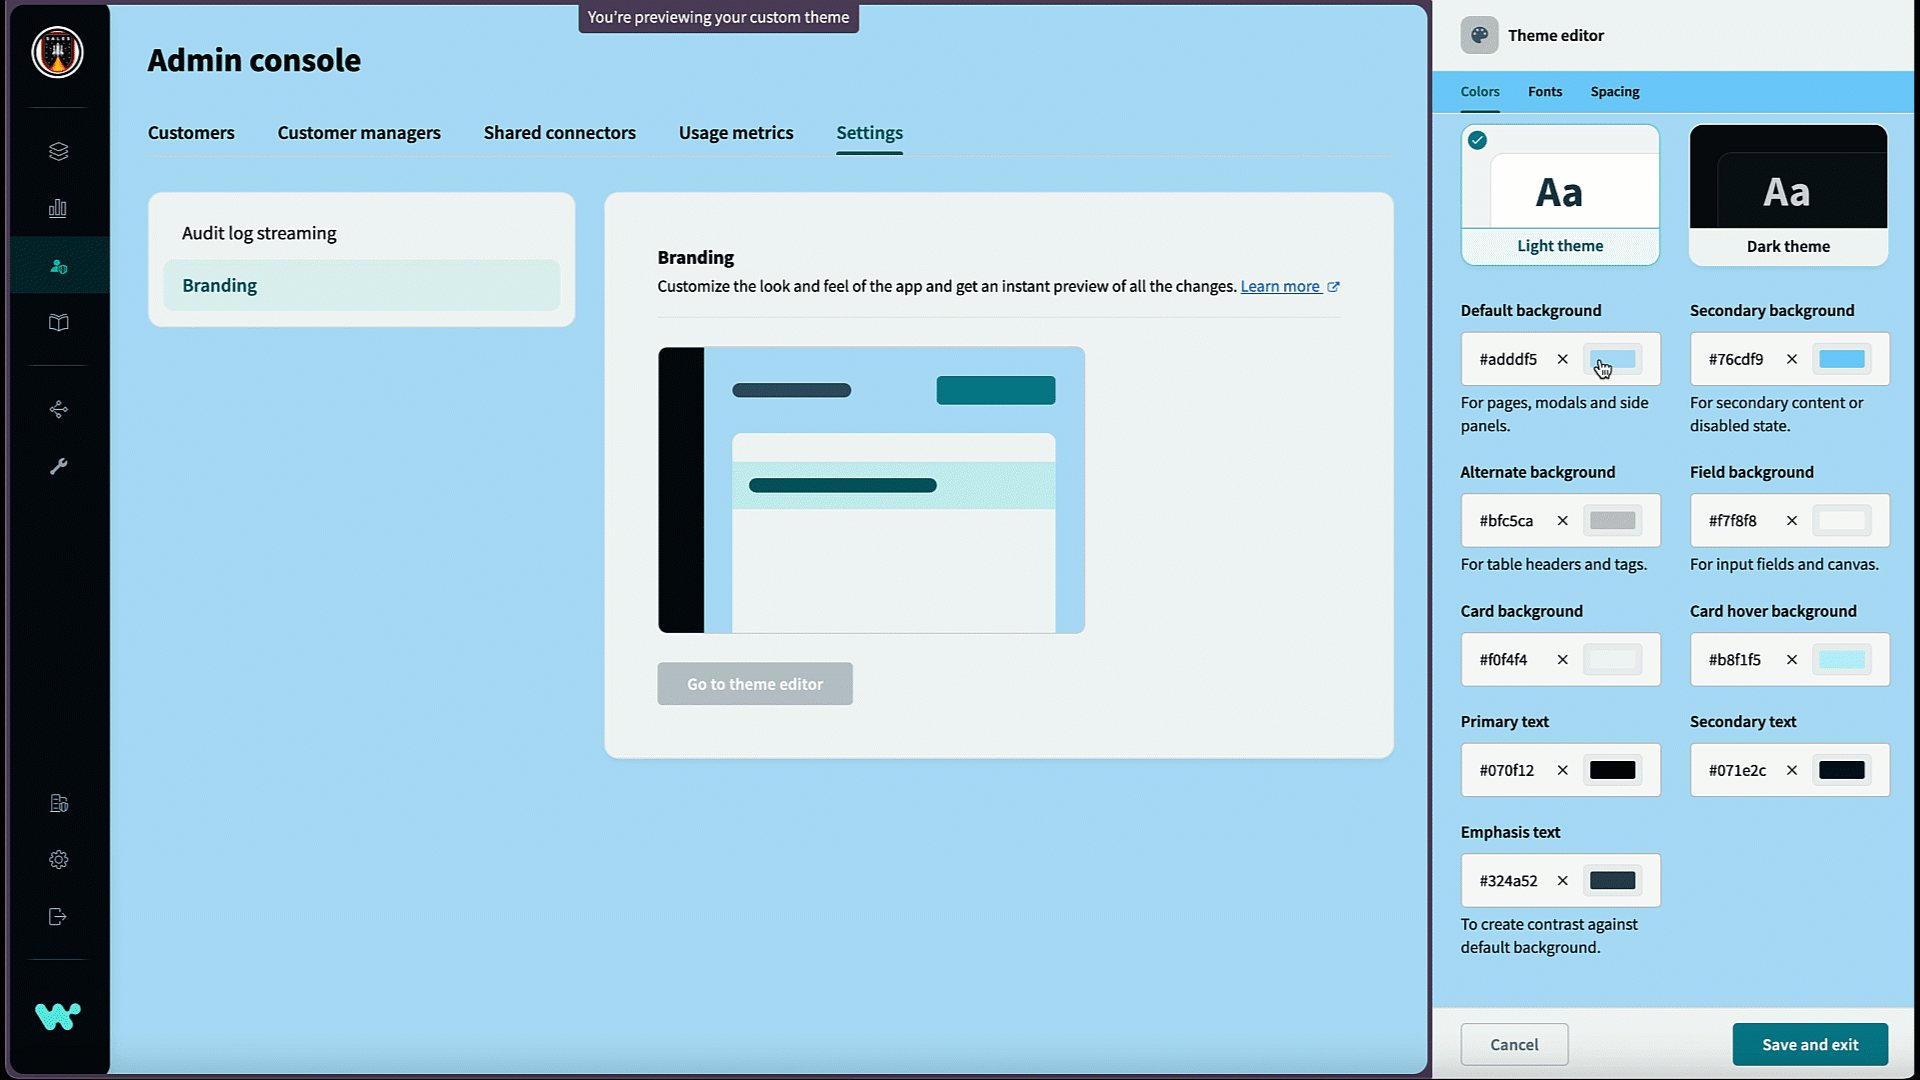
Task: Select the Light theme option
Action: point(1559,195)
